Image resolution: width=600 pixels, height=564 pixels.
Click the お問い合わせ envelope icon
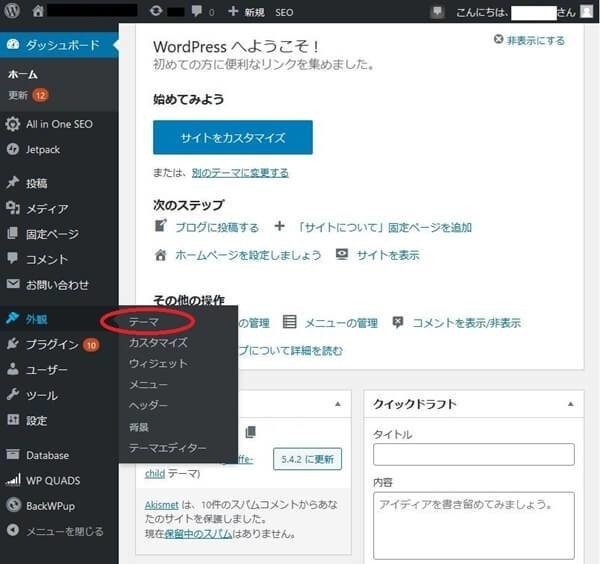click(13, 284)
